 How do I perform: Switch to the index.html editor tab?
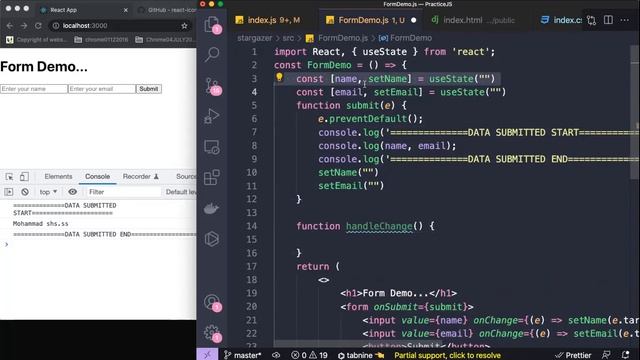click(x=474, y=20)
